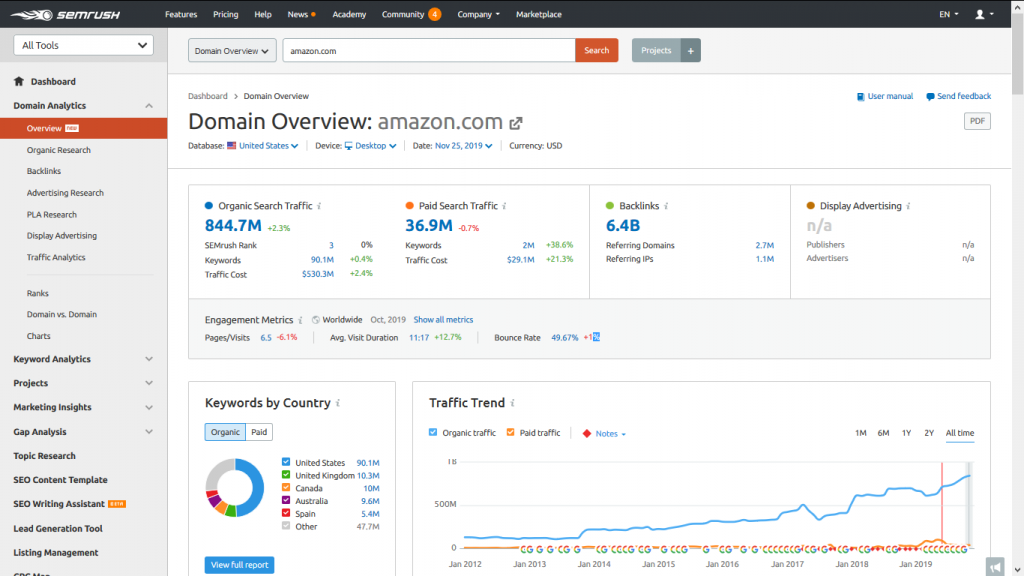Image resolution: width=1024 pixels, height=576 pixels.
Task: Uncheck the United Kingdom country checkbox
Action: pos(286,475)
